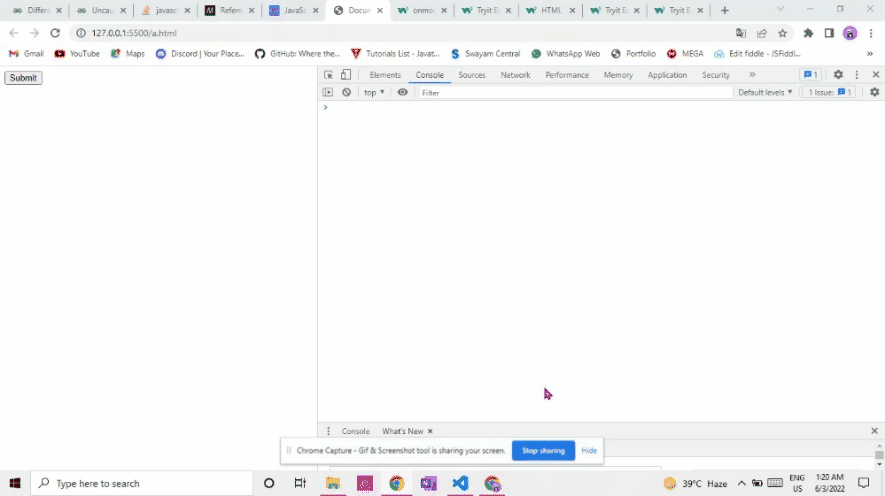Open the tab search dropdown arrow

pos(781,9)
